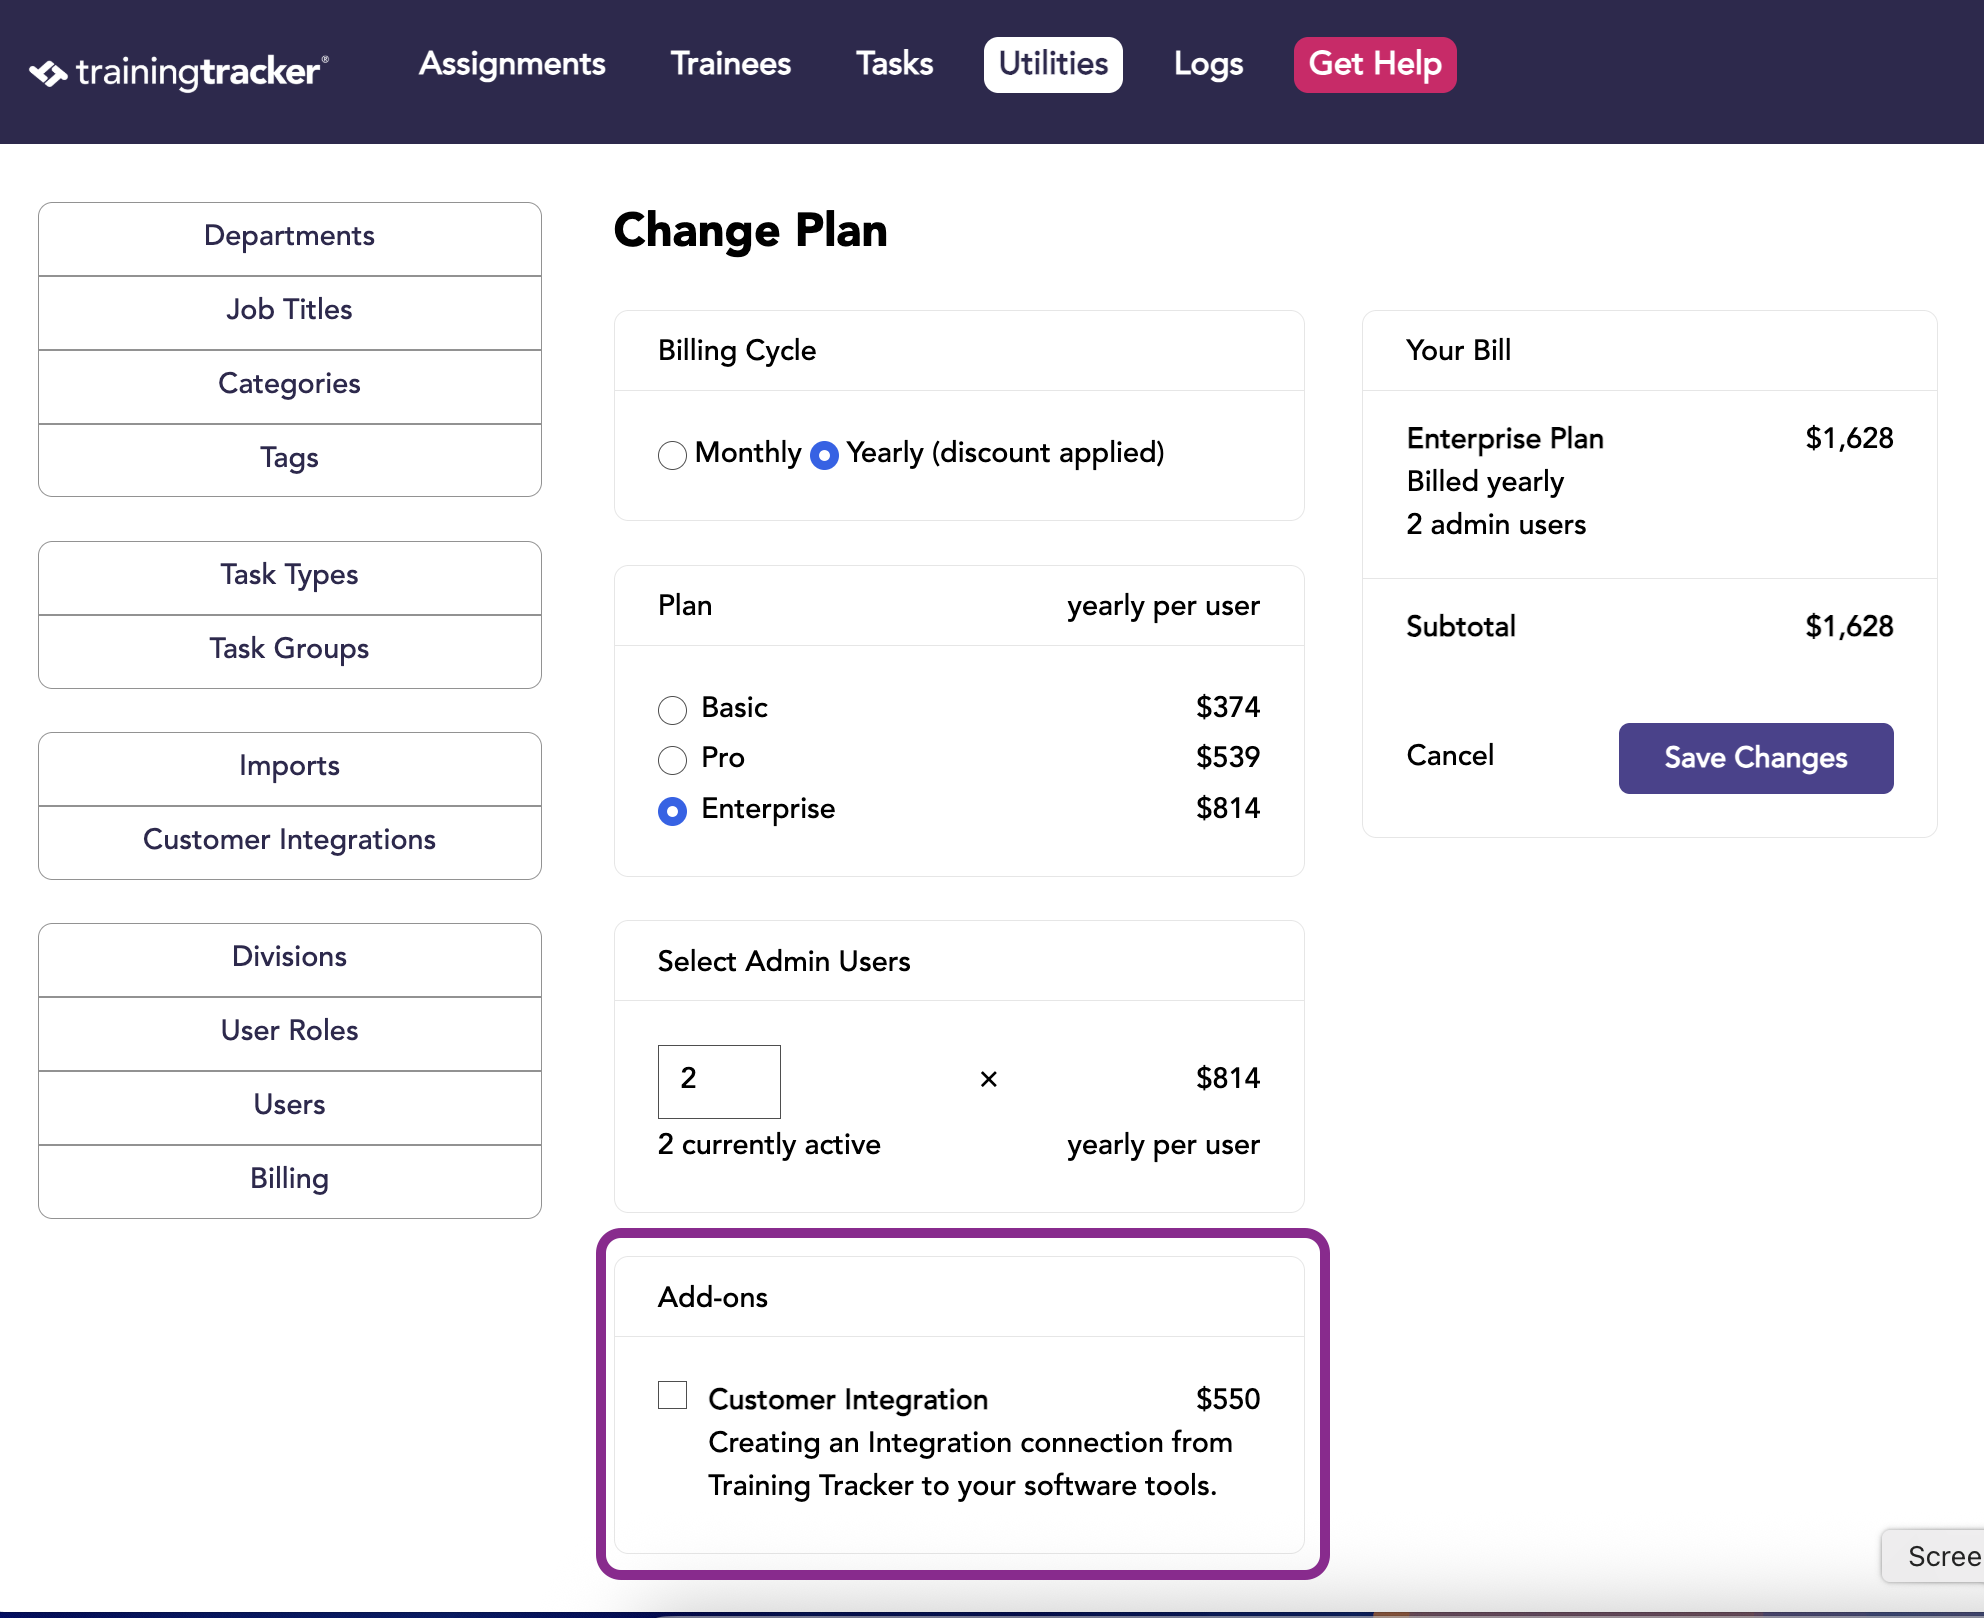Screen dimensions: 1984x1618
Task: Open the Users page
Action: [290, 1106]
